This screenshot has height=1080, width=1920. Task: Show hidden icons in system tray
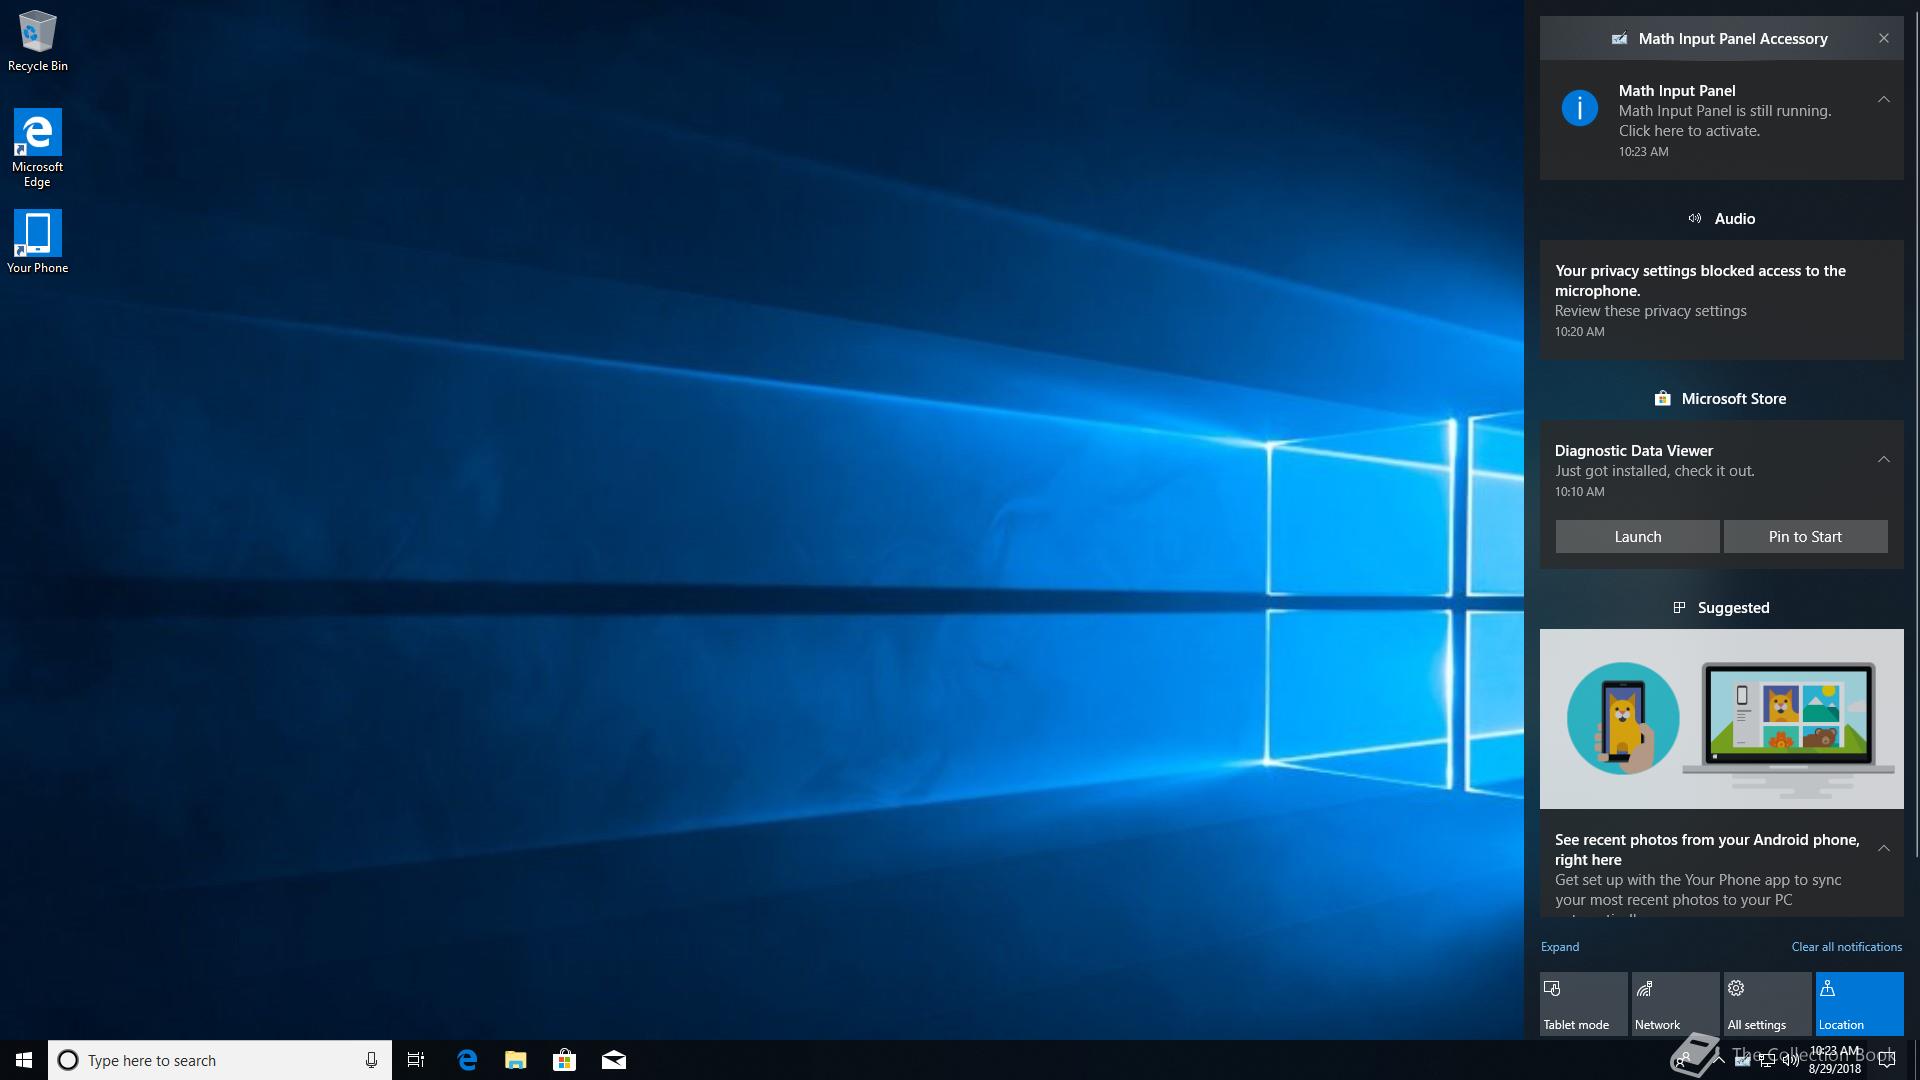tap(1718, 1060)
